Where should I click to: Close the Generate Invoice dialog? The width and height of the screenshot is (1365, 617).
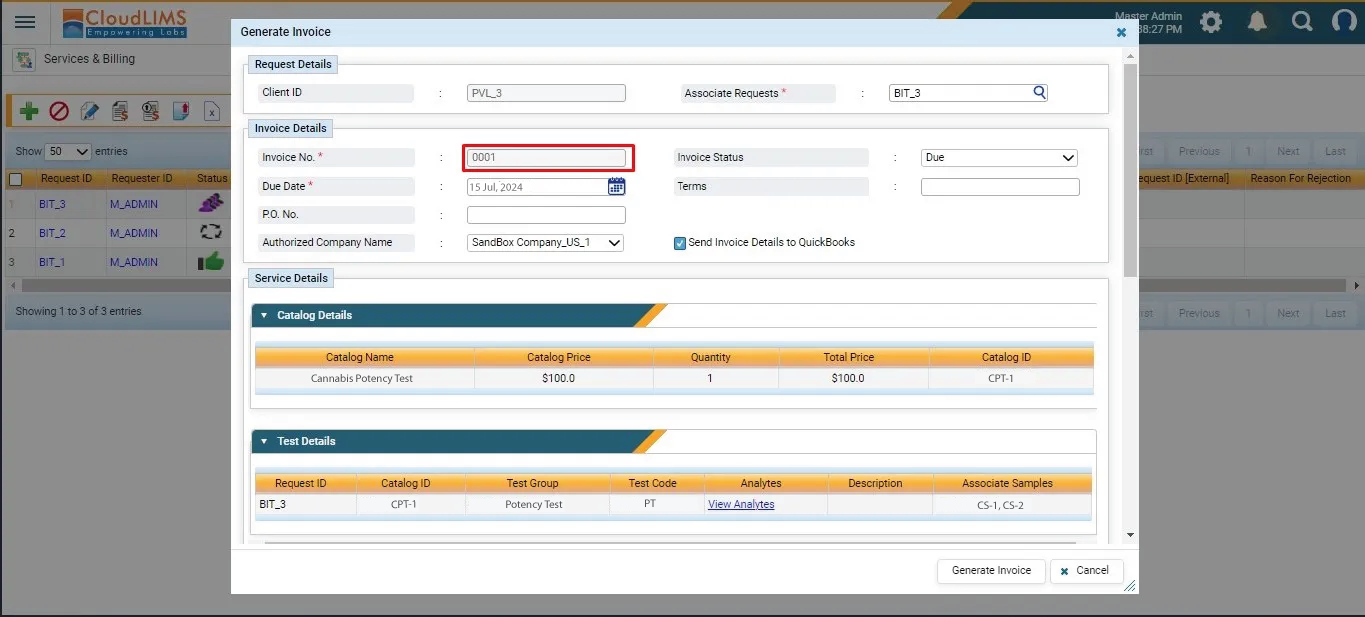click(x=1121, y=32)
